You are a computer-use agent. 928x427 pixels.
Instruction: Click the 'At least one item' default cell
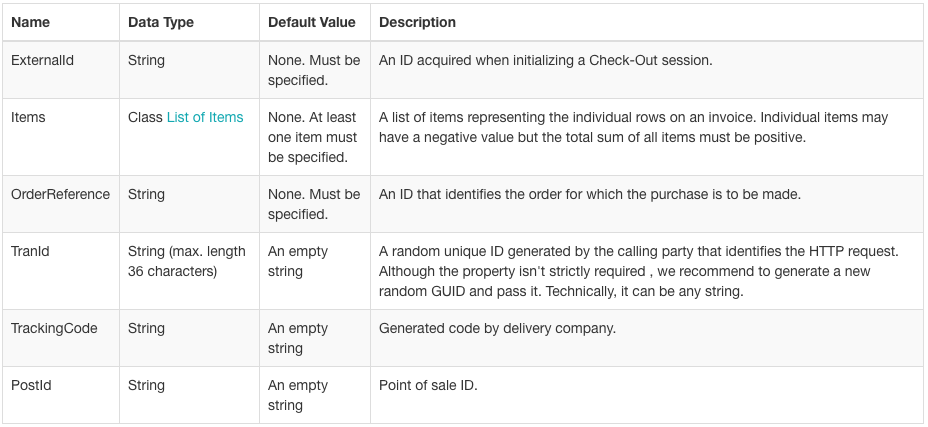click(x=312, y=137)
